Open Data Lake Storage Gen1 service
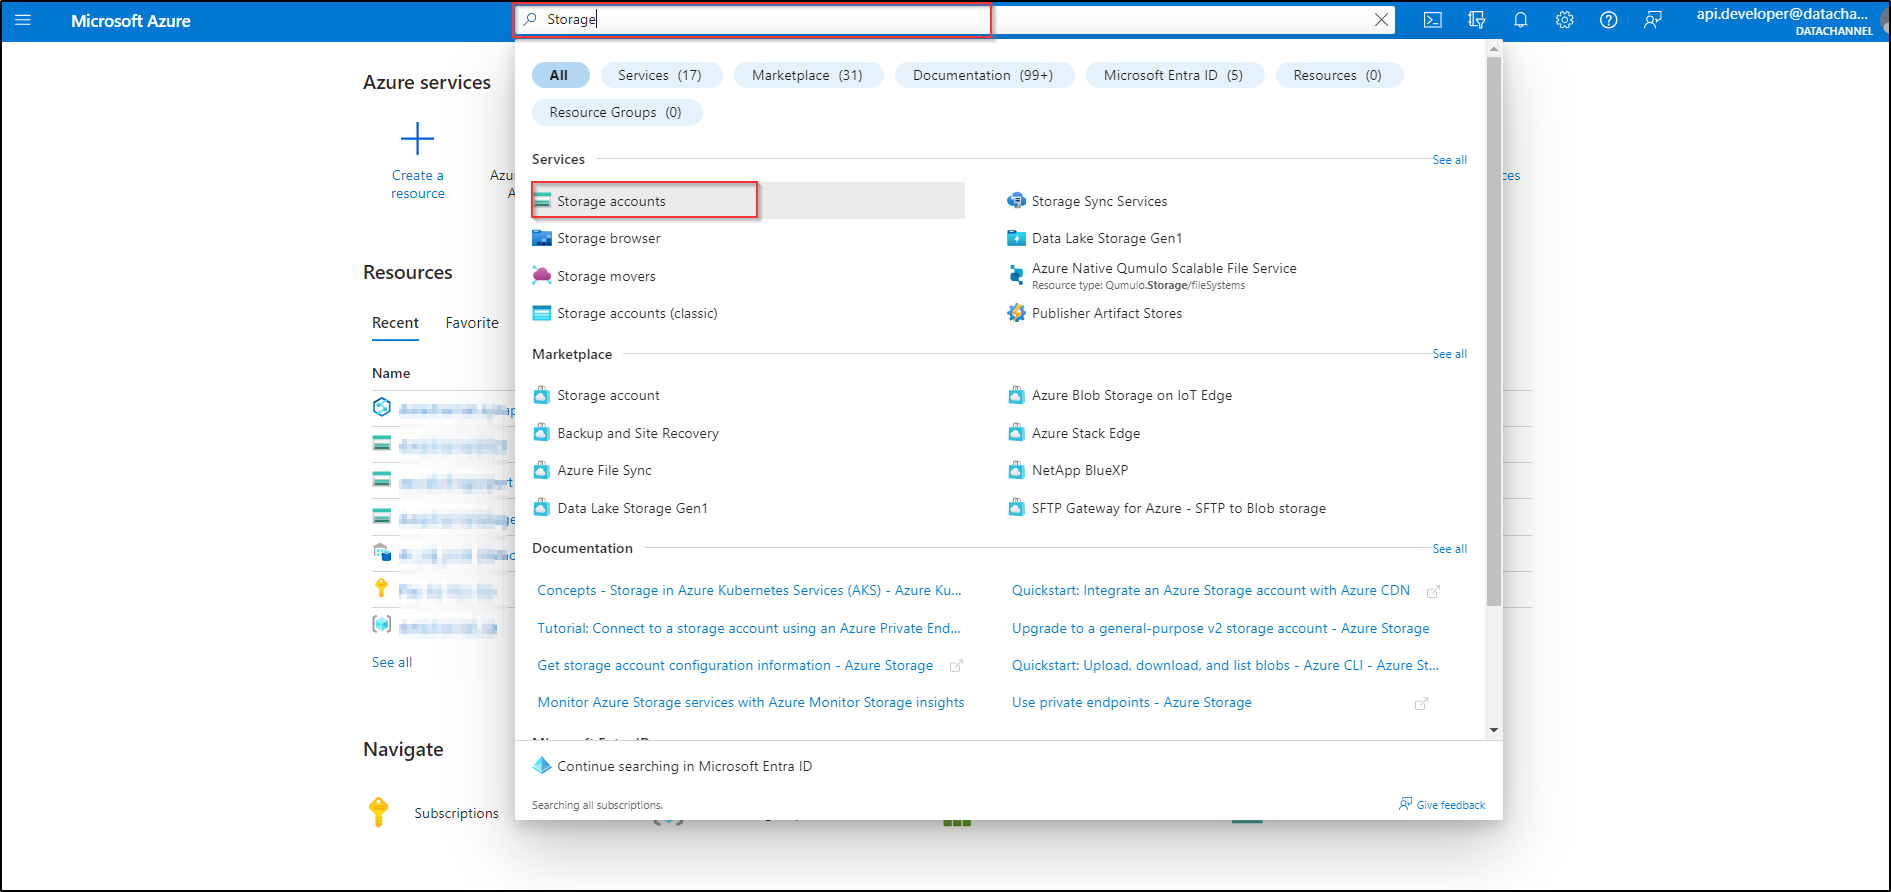The height and width of the screenshot is (892, 1891). click(x=1095, y=238)
